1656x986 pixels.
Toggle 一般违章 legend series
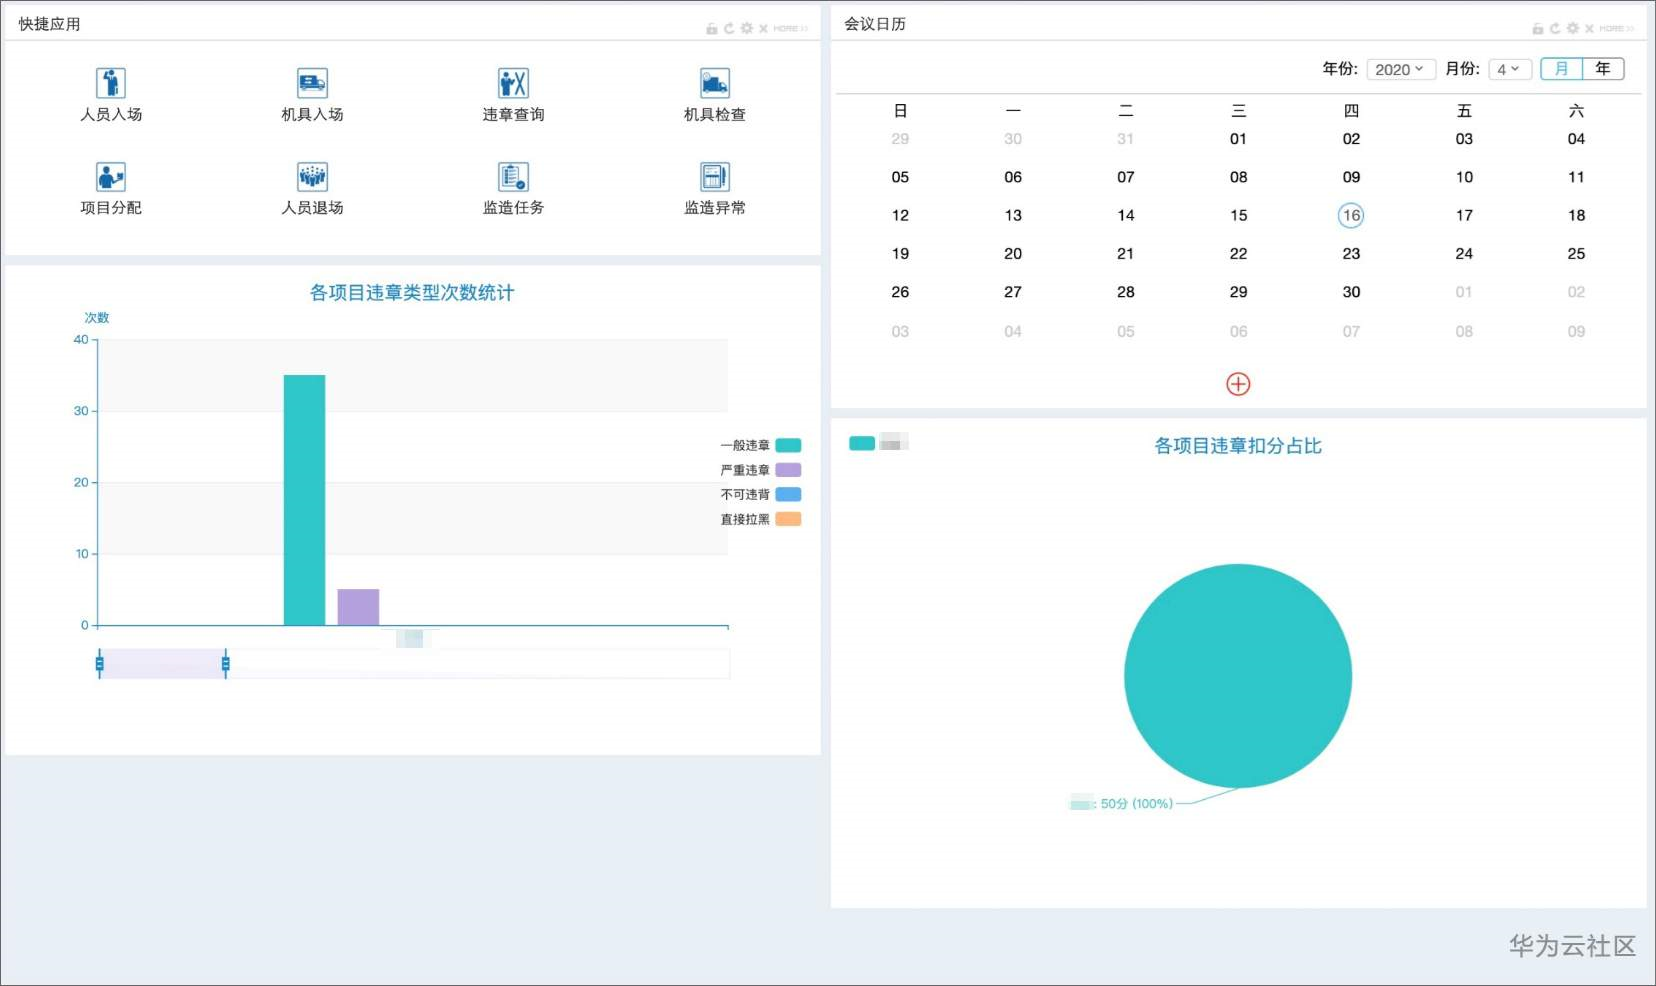[x=760, y=445]
